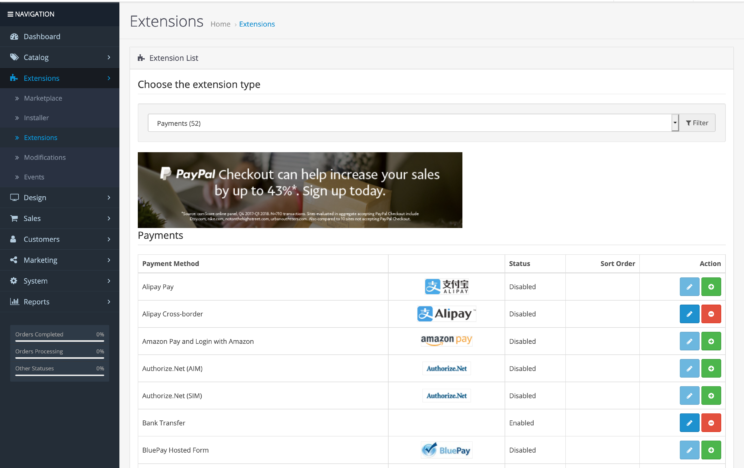Edit Alipay Cross-border settings

(689, 314)
